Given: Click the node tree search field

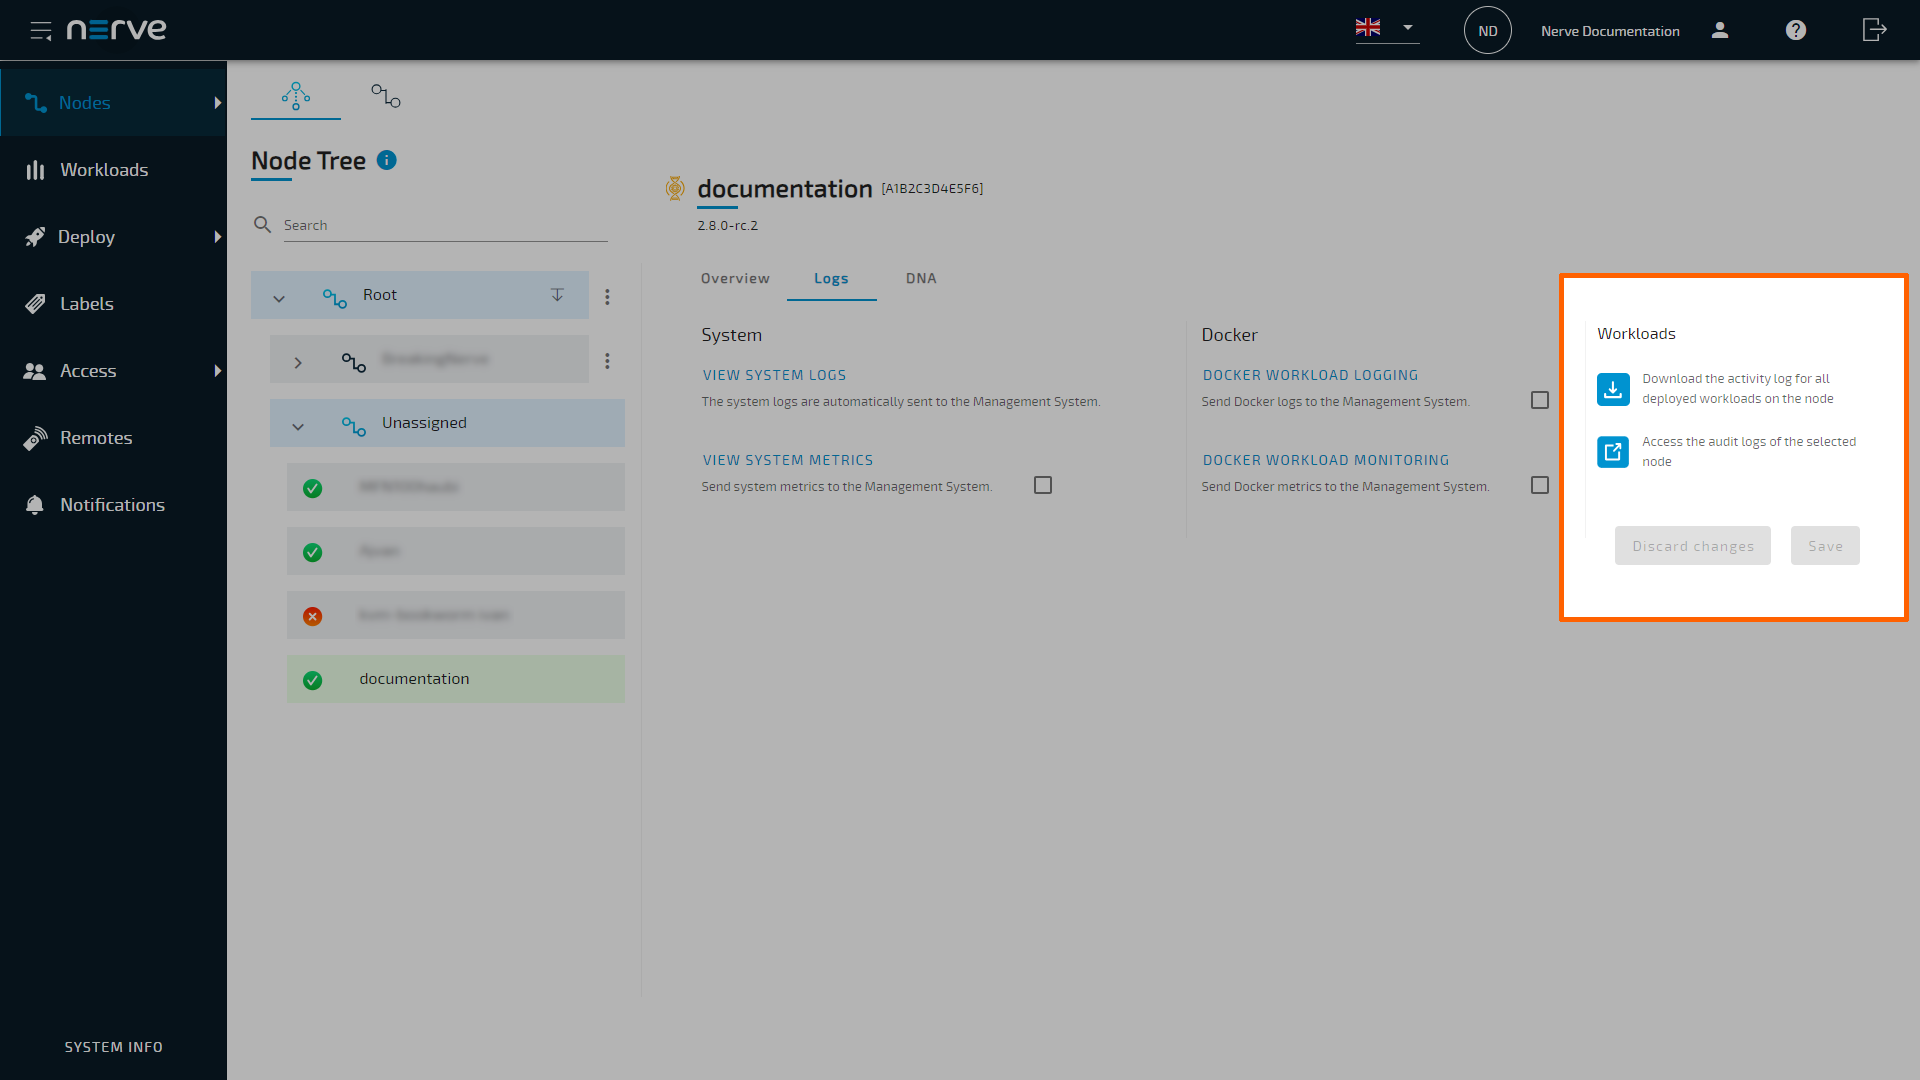Looking at the screenshot, I should point(440,224).
